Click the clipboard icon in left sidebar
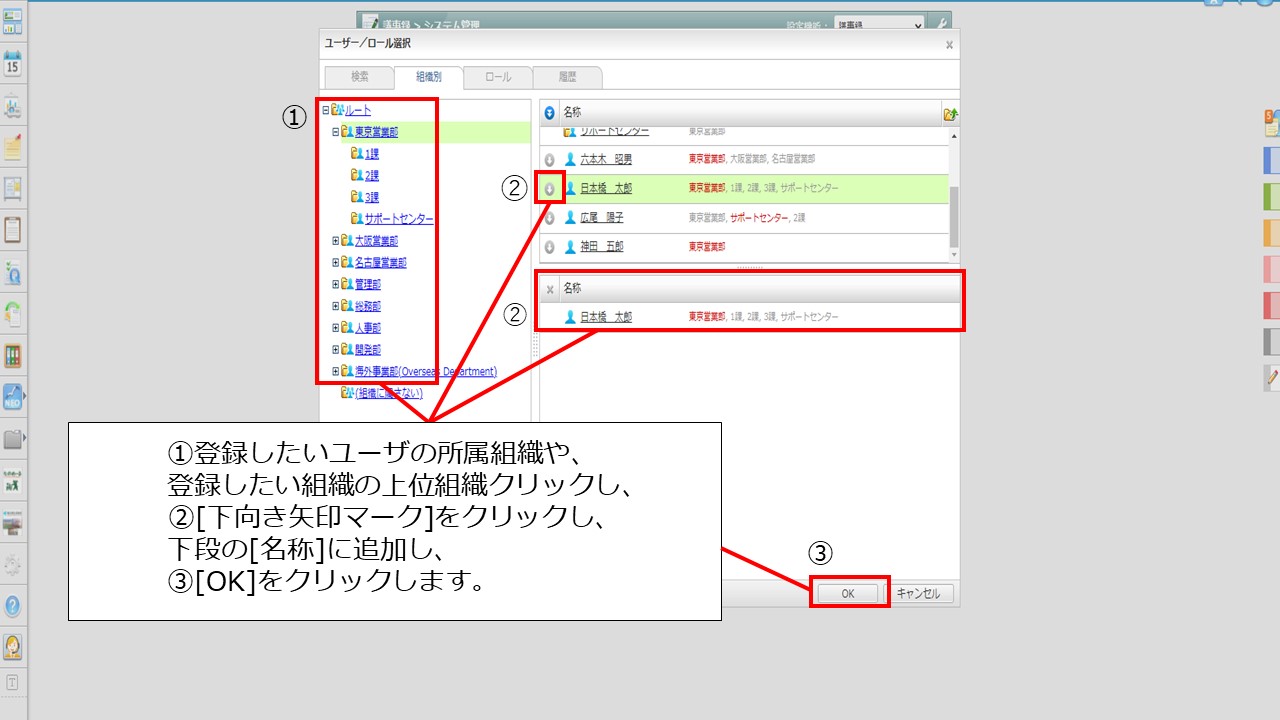The width and height of the screenshot is (1280, 720). click(13, 230)
